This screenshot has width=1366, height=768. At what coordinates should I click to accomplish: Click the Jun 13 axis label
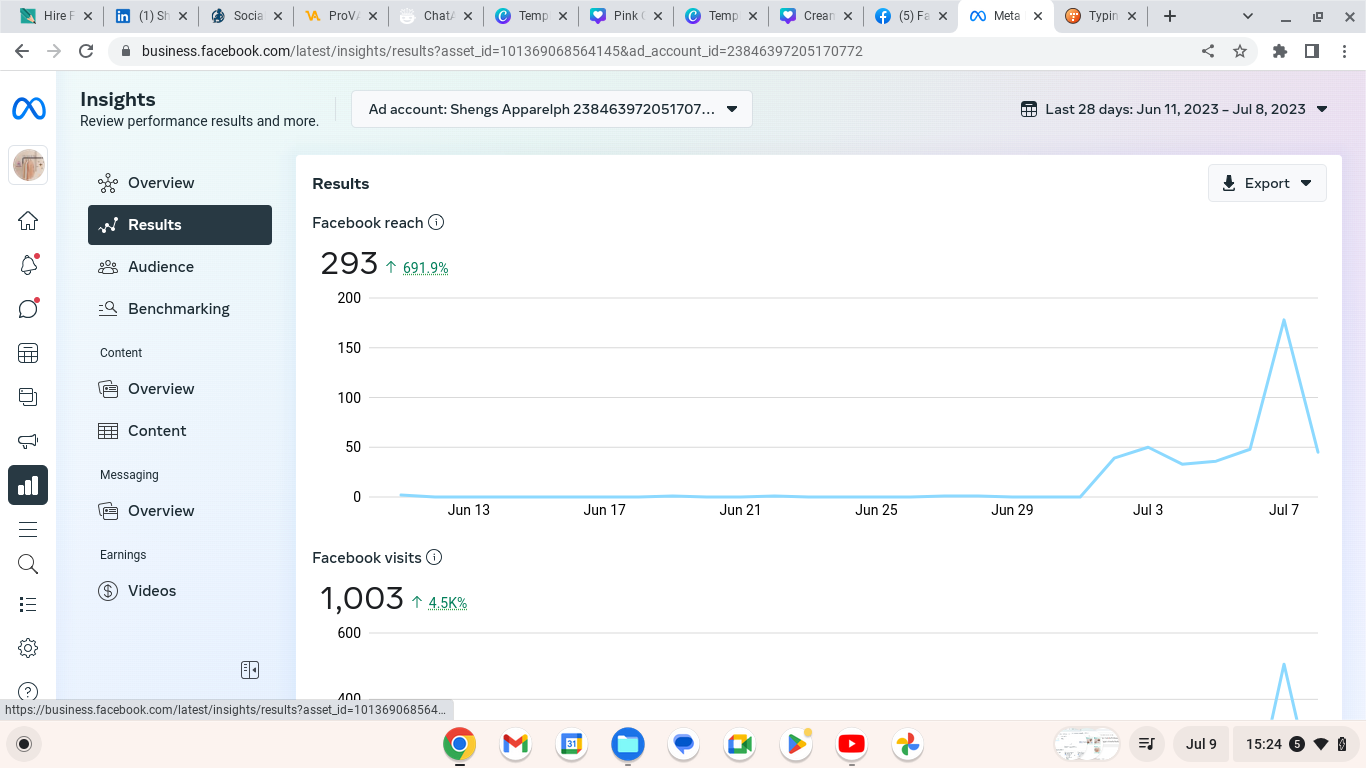click(469, 510)
